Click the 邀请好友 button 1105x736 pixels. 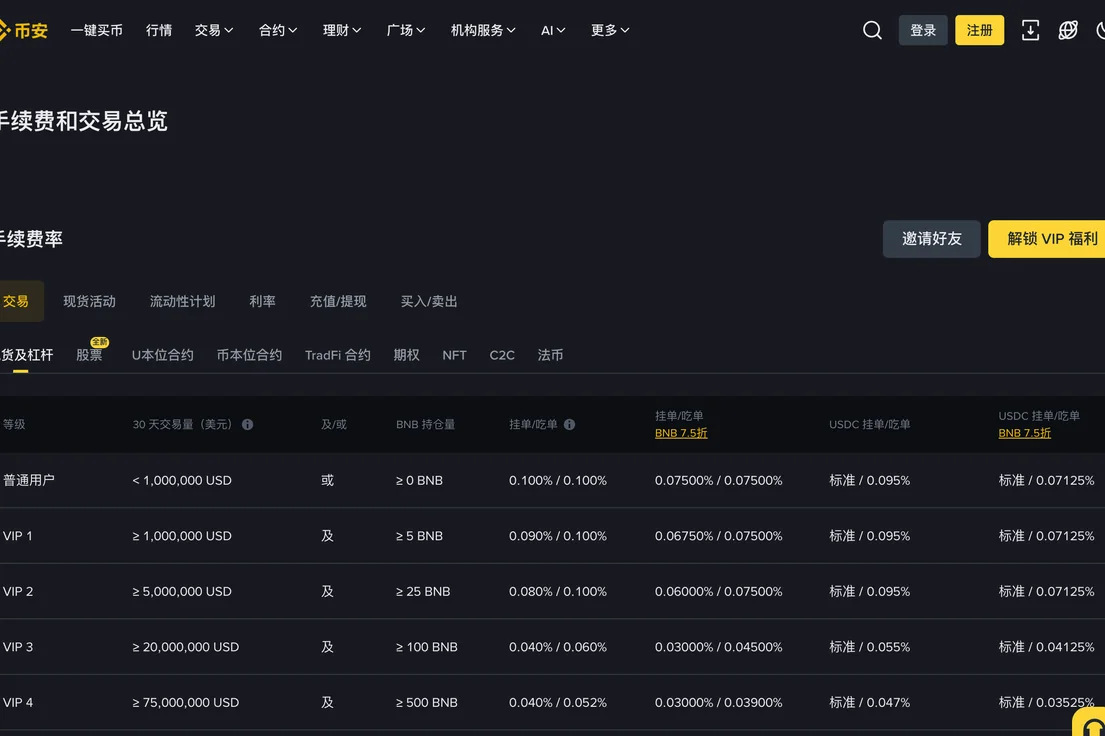click(931, 239)
